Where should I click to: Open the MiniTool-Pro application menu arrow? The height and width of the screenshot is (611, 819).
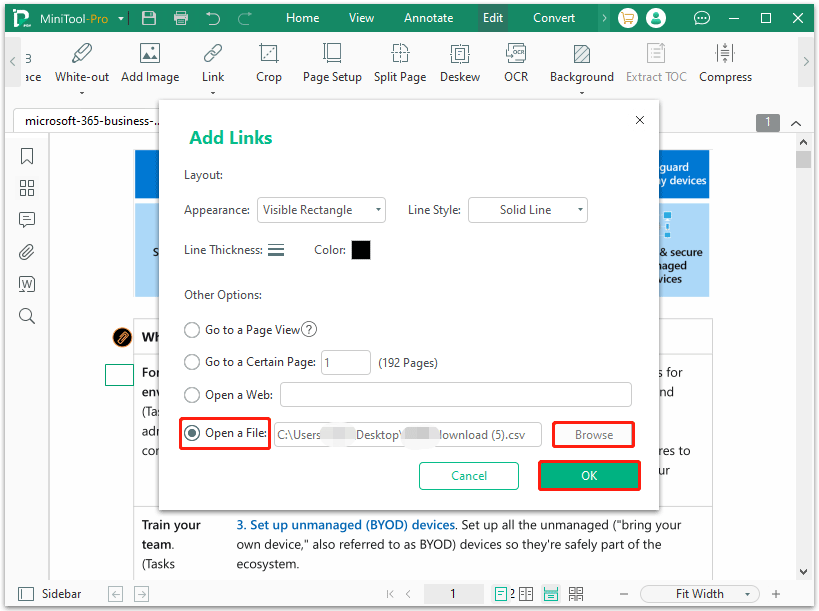click(x=121, y=19)
